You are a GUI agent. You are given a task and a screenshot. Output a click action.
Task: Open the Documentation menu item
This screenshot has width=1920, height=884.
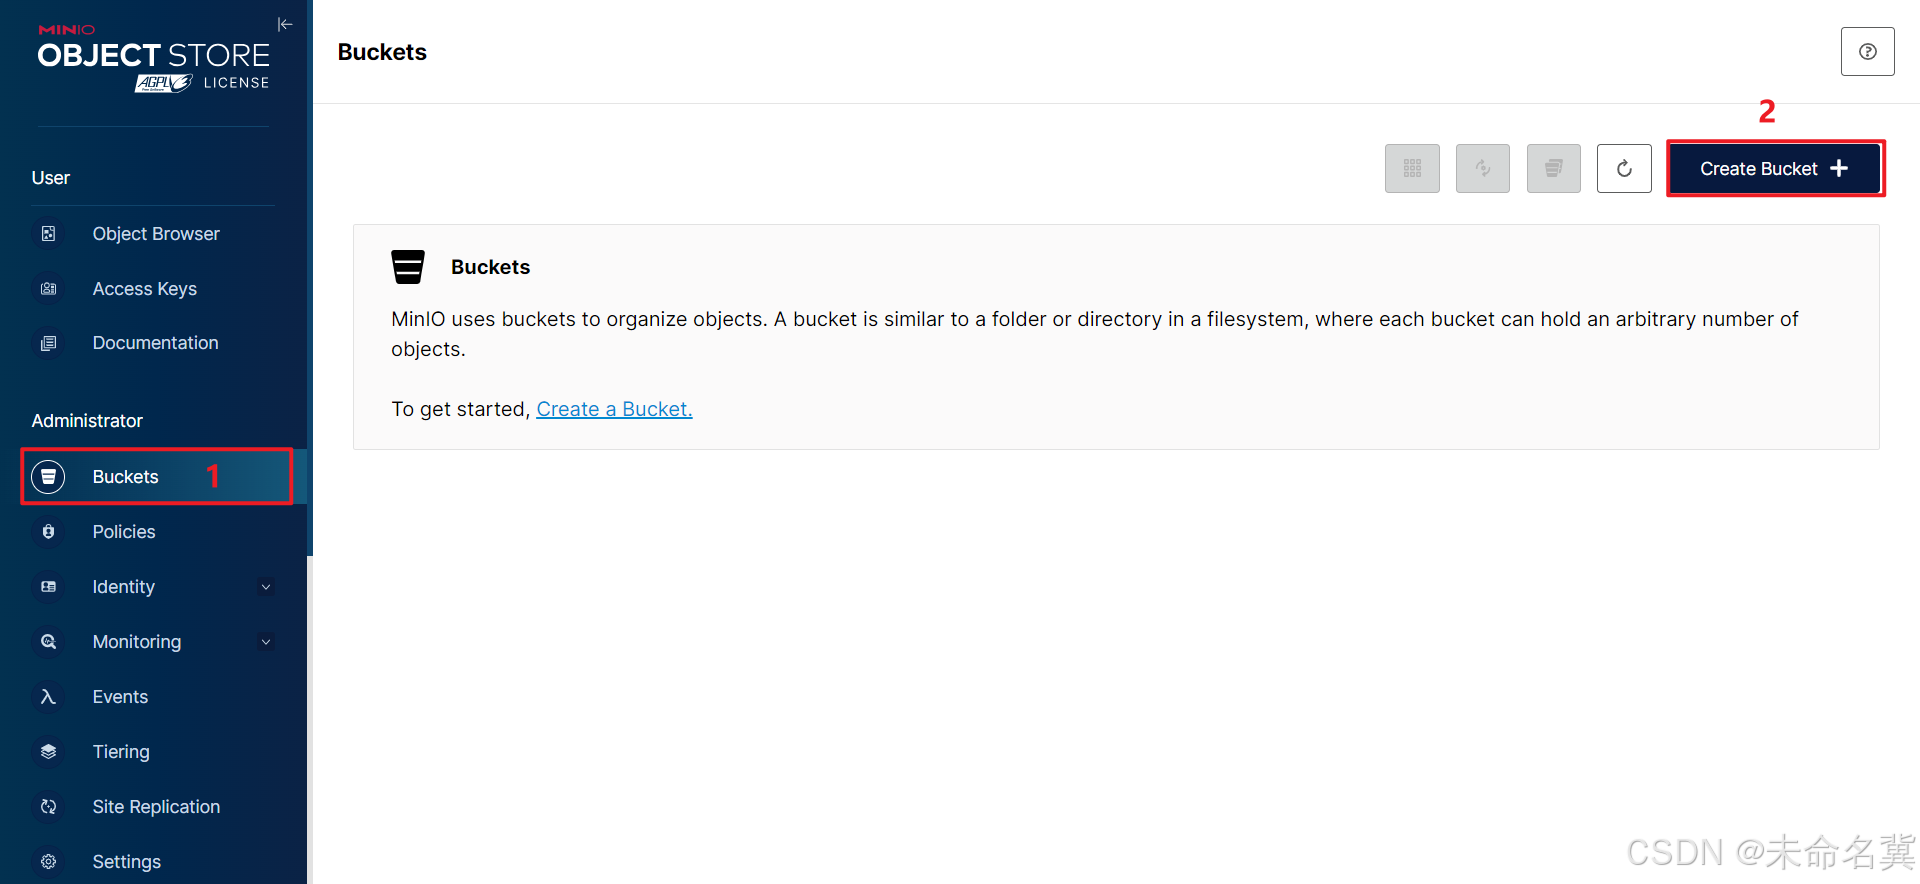pos(153,343)
